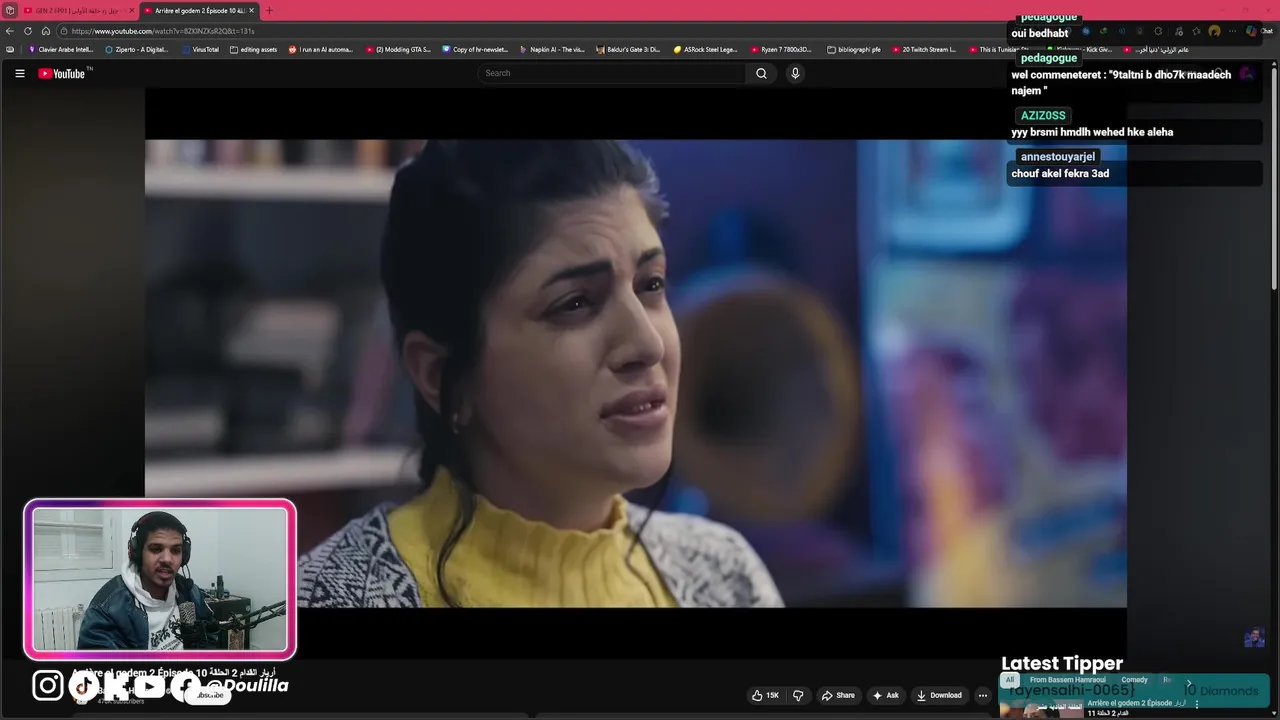Open browser settings and more menu
This screenshot has width=1280, height=720.
pyautogui.click(x=1232, y=31)
